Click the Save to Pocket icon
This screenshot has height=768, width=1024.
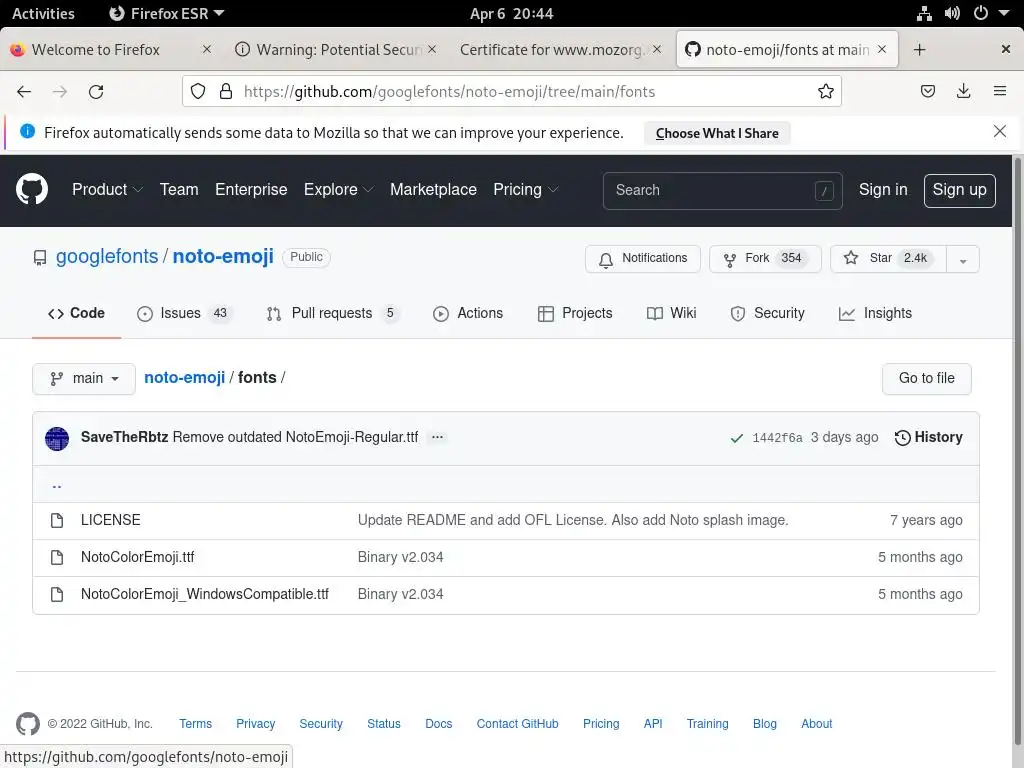click(x=928, y=91)
